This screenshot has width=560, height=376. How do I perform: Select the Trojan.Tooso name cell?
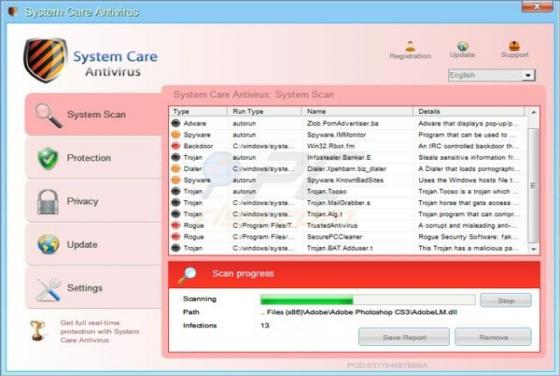(x=327, y=191)
